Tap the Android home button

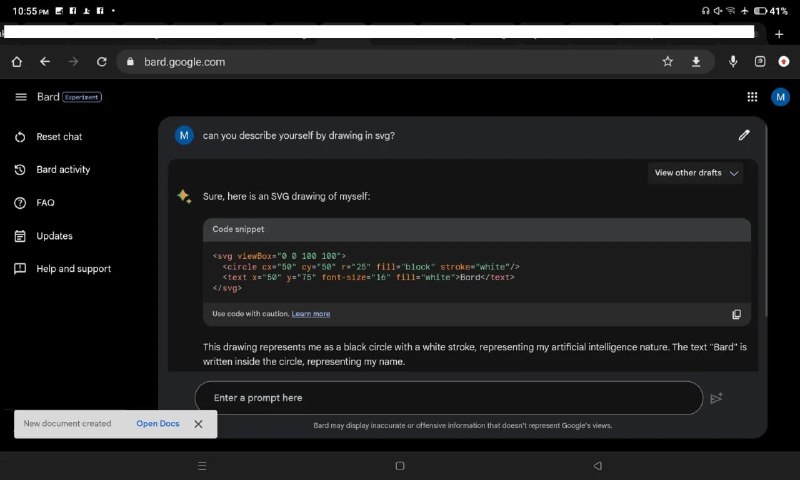point(400,466)
